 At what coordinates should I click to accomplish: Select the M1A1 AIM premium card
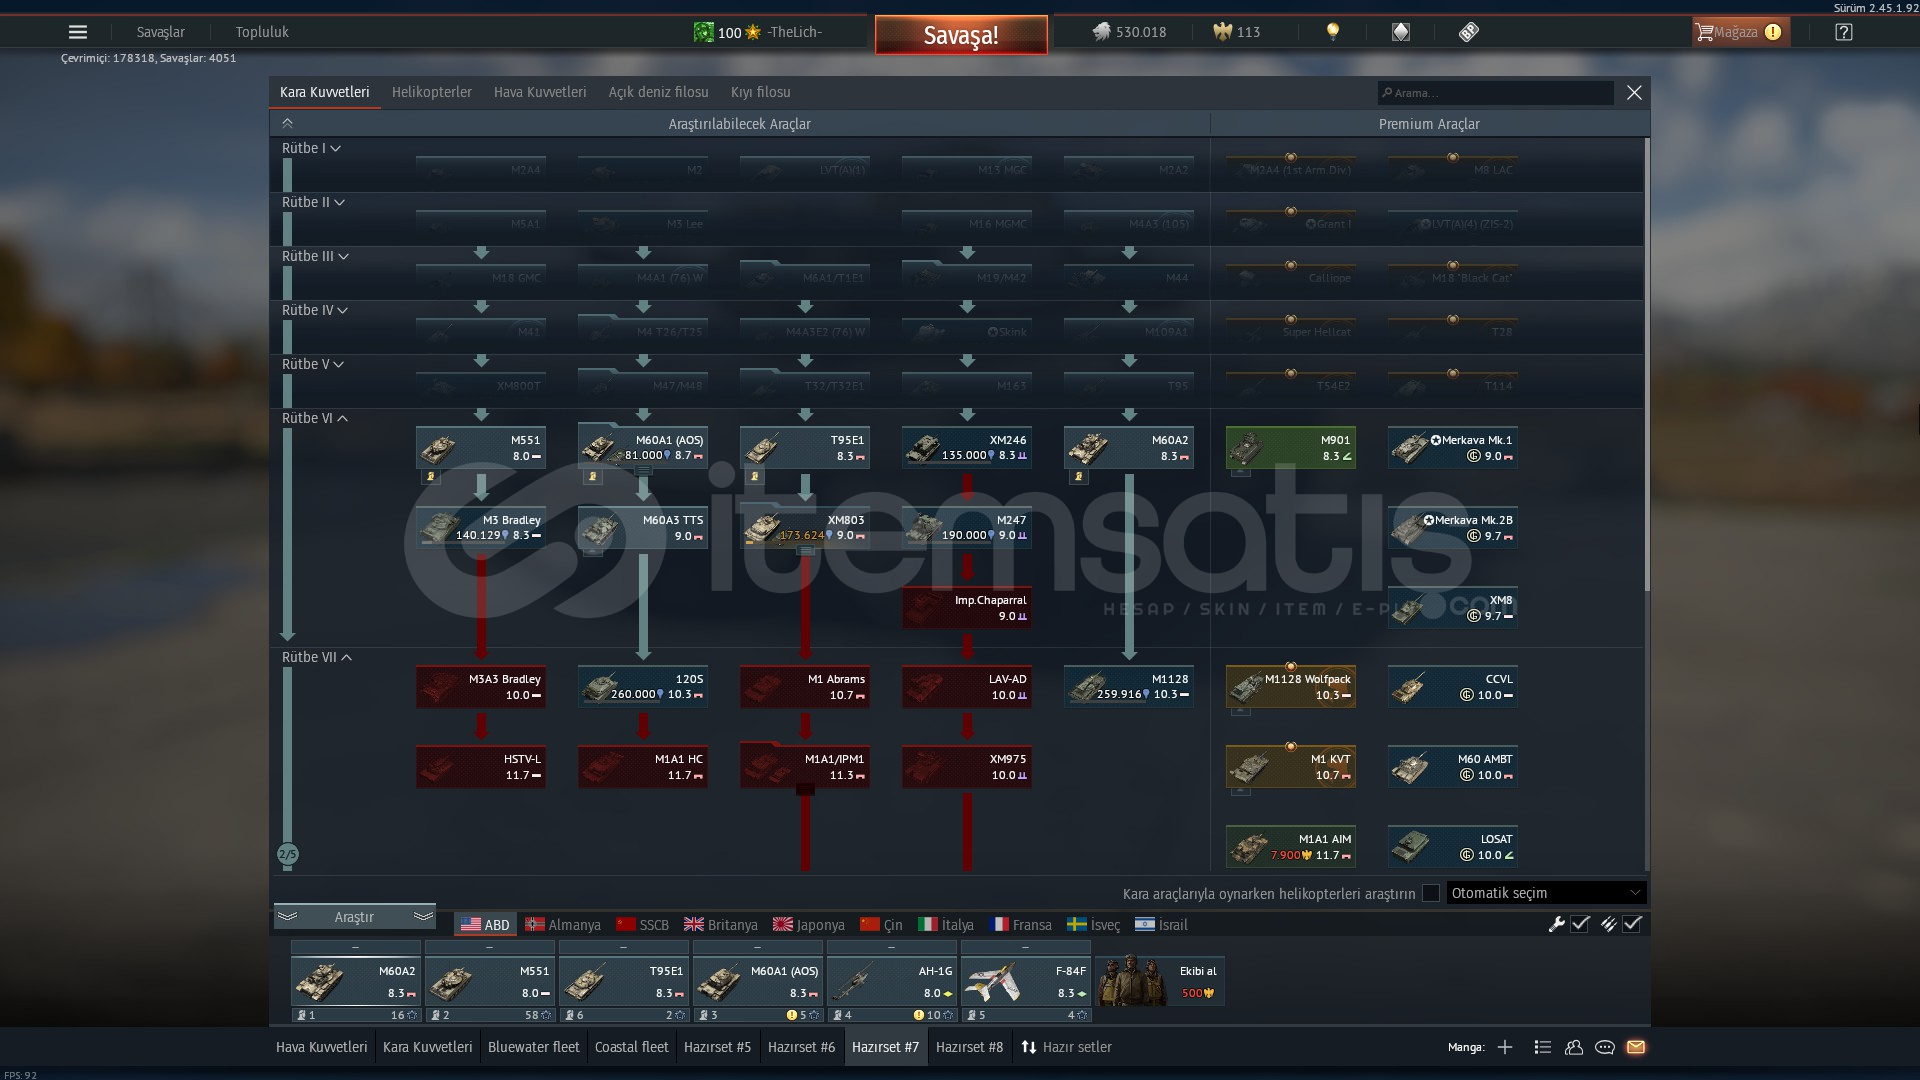(1291, 847)
